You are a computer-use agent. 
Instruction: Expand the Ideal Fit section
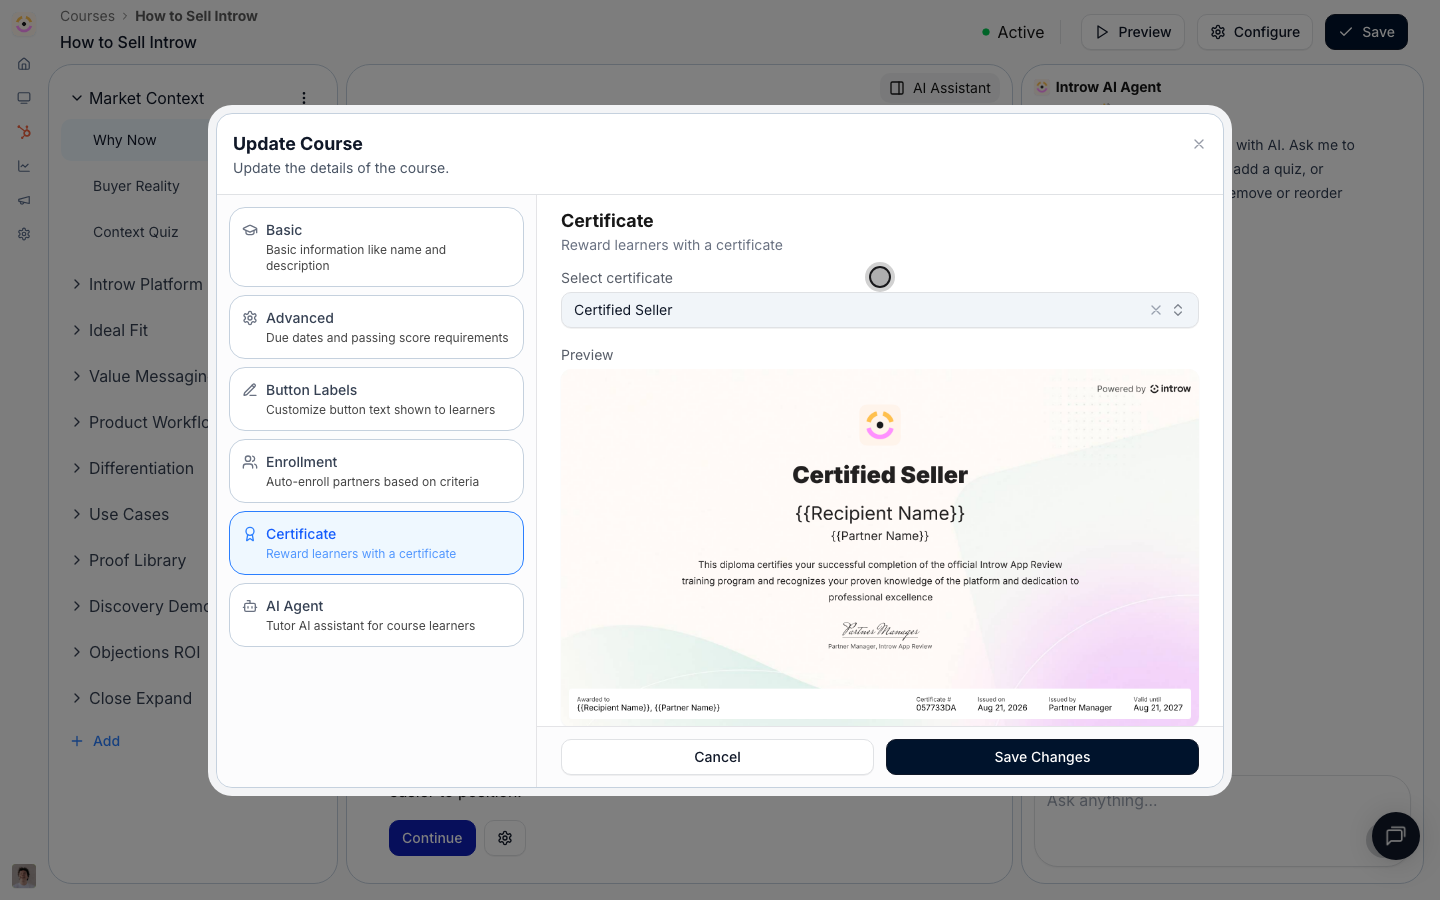[x=76, y=330]
